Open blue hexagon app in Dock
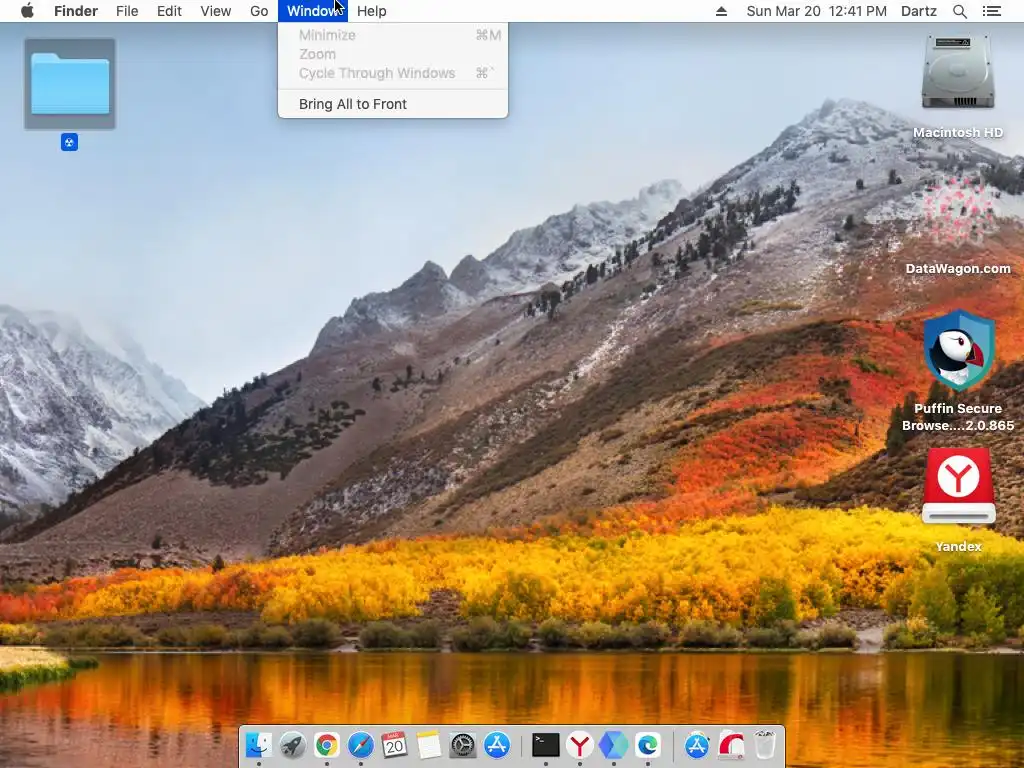 coord(614,744)
